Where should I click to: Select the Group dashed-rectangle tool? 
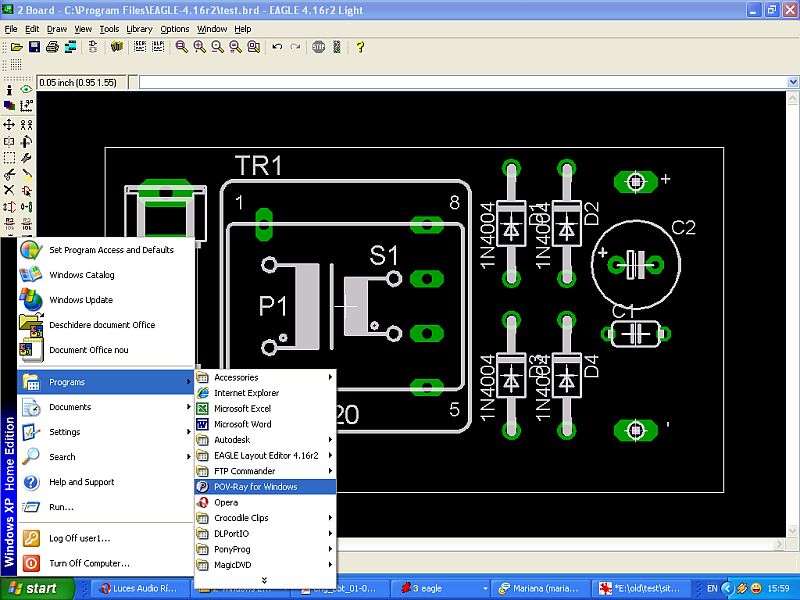pos(9,158)
